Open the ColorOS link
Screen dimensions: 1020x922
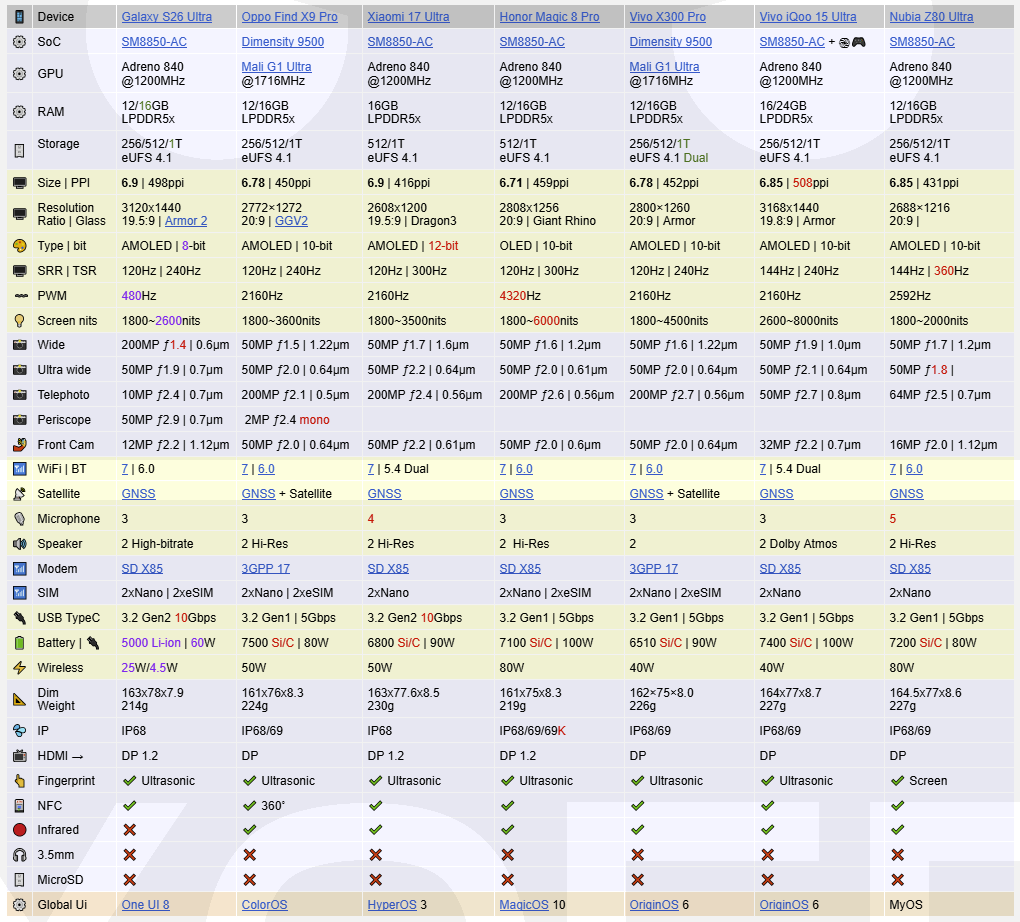[x=264, y=904]
